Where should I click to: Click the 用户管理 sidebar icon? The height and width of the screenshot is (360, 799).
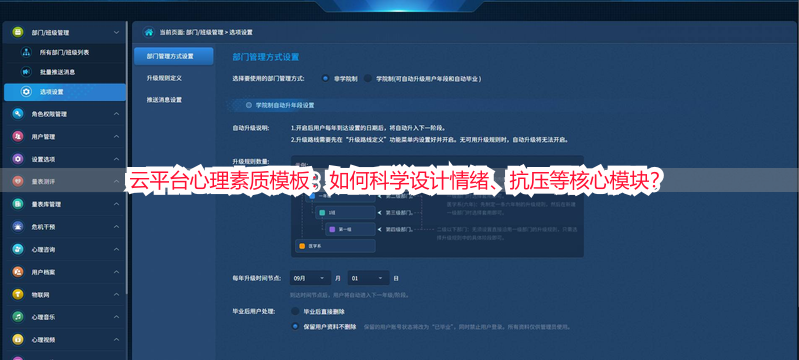[18, 136]
